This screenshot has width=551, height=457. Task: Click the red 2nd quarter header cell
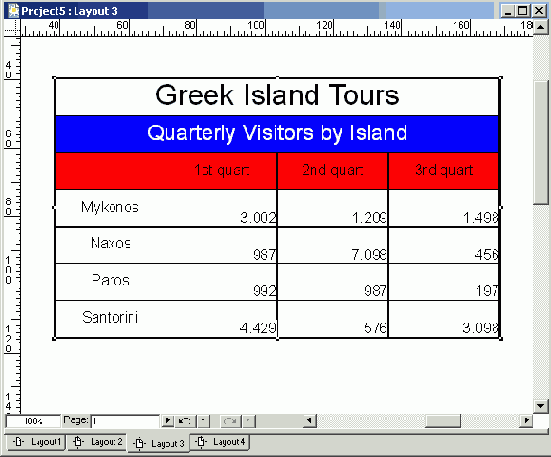point(332,171)
